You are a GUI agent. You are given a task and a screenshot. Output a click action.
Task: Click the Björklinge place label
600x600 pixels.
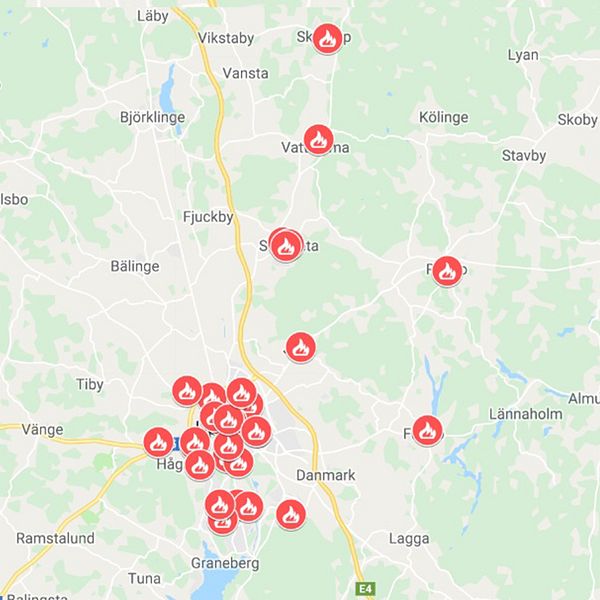[152, 117]
